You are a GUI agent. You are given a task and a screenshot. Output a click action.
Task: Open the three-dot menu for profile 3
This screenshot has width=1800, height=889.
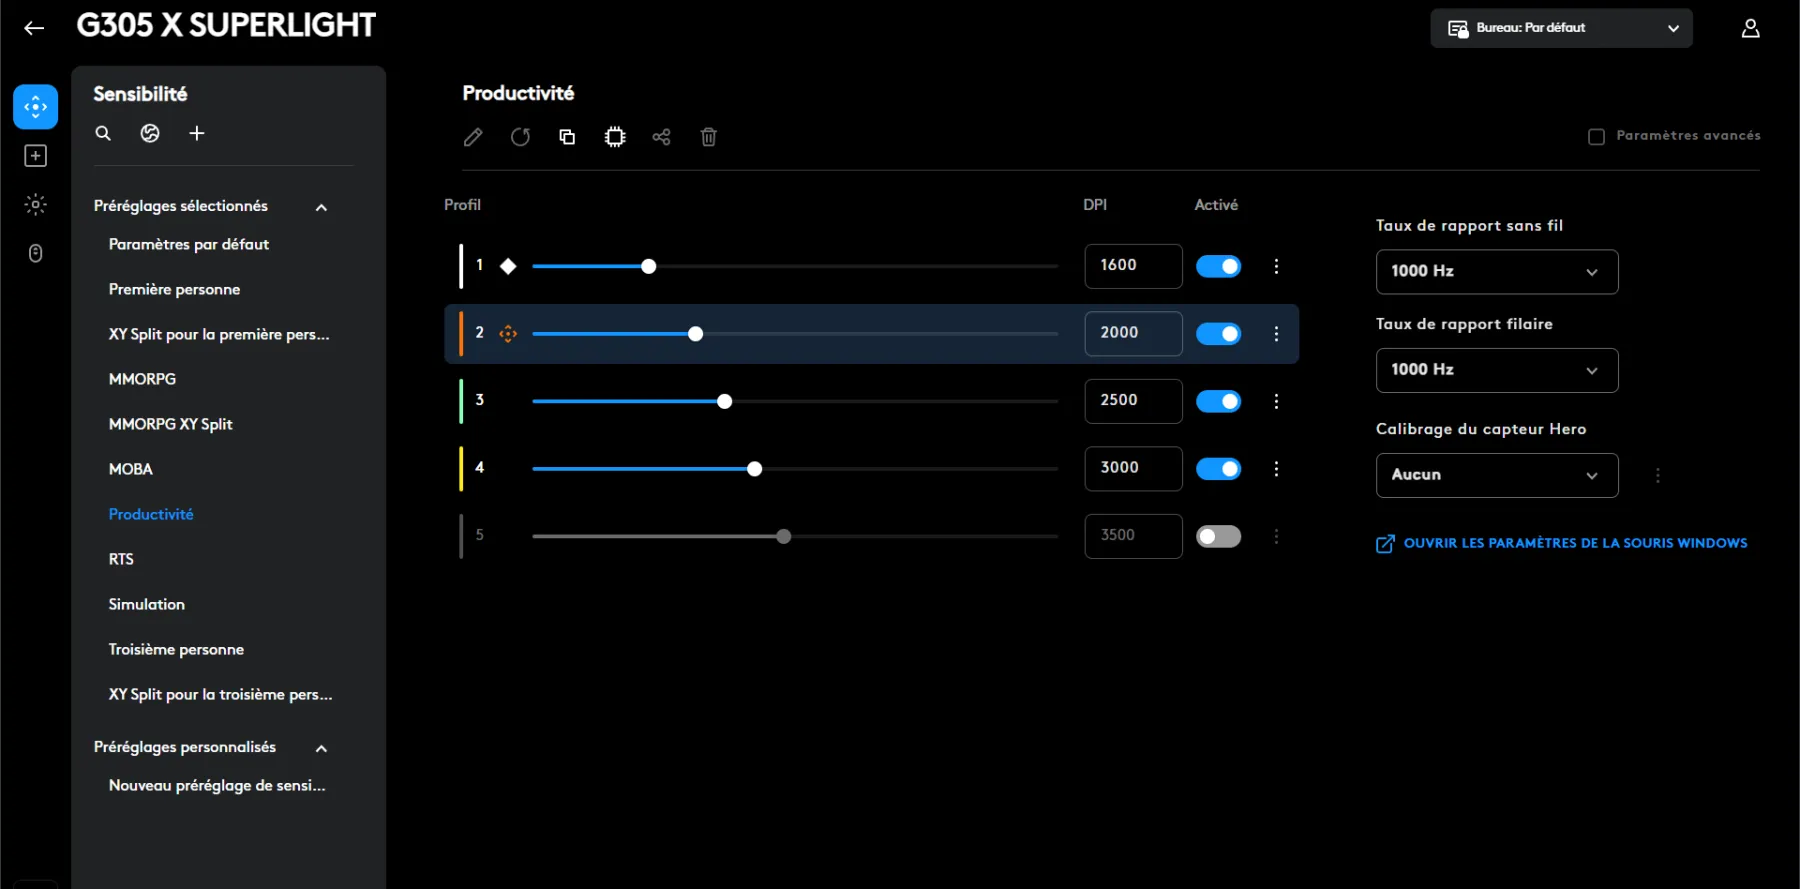[1276, 401]
